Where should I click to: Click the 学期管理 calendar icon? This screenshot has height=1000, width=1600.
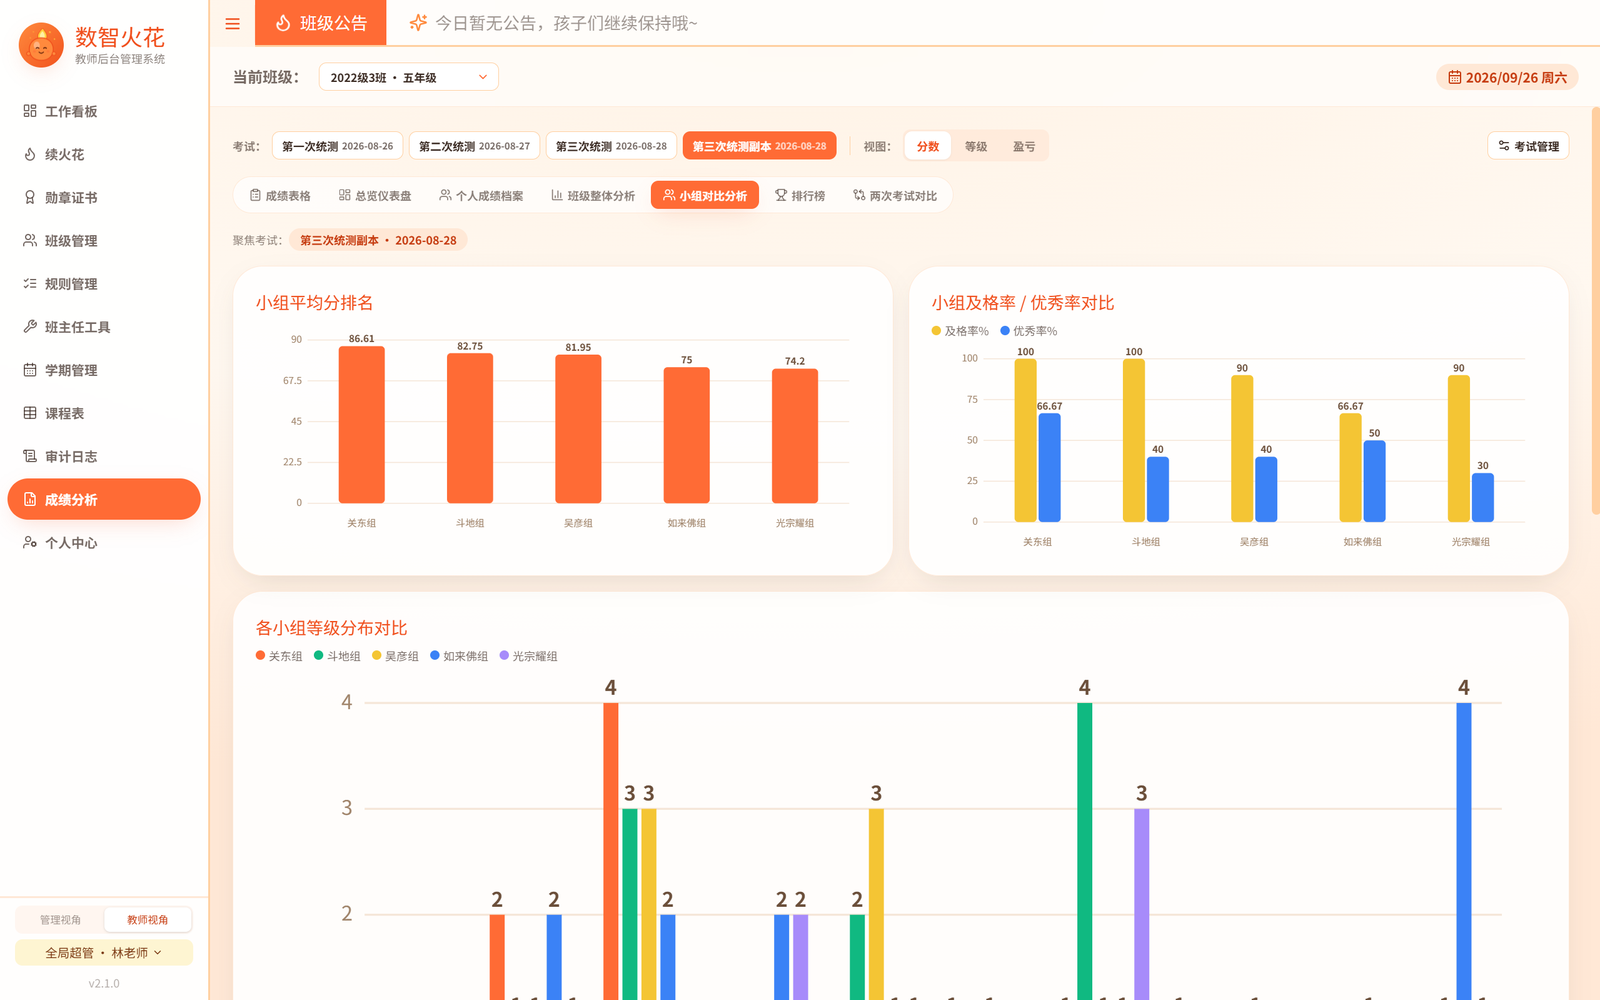(x=30, y=369)
